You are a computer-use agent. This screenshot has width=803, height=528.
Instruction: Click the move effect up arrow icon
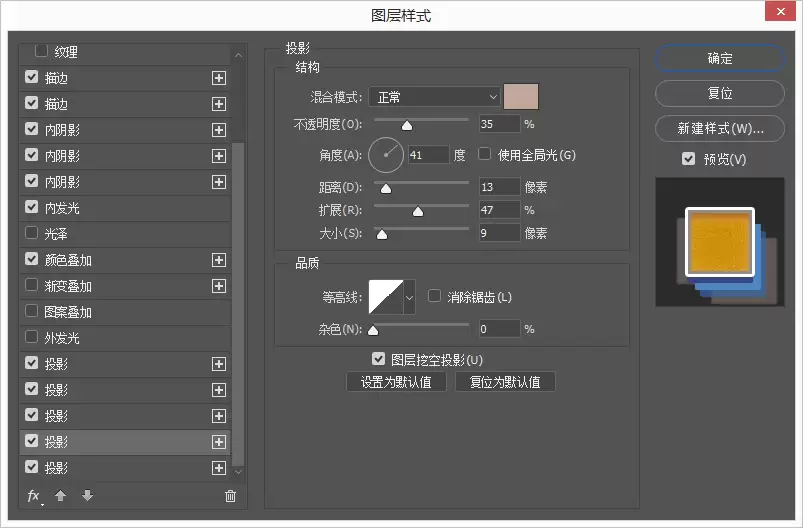coord(60,495)
